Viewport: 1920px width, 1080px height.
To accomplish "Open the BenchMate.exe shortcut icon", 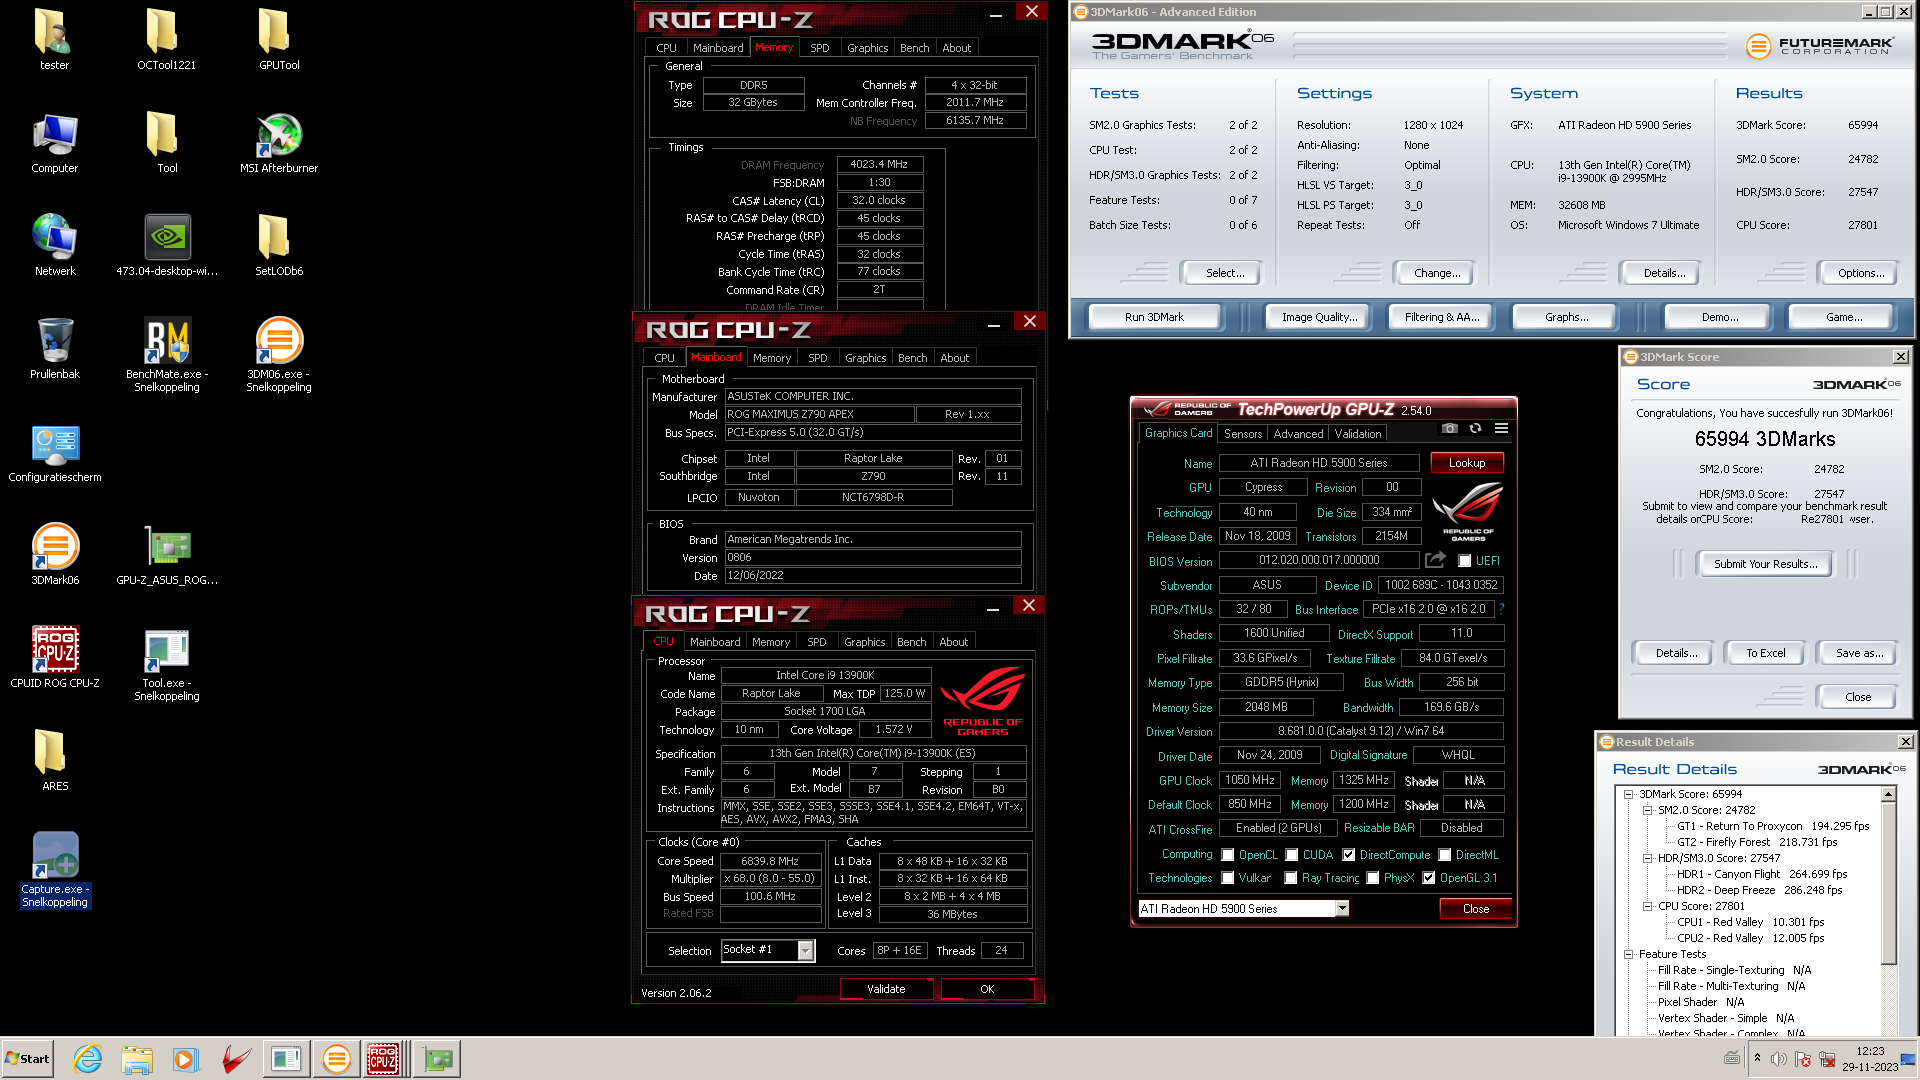I will click(167, 356).
